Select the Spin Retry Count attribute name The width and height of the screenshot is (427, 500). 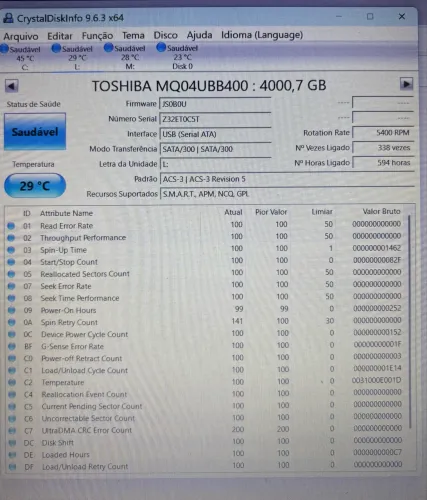[x=69, y=322]
